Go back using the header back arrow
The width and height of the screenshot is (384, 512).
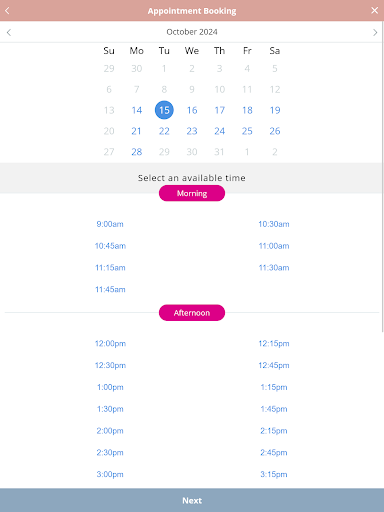point(7,11)
